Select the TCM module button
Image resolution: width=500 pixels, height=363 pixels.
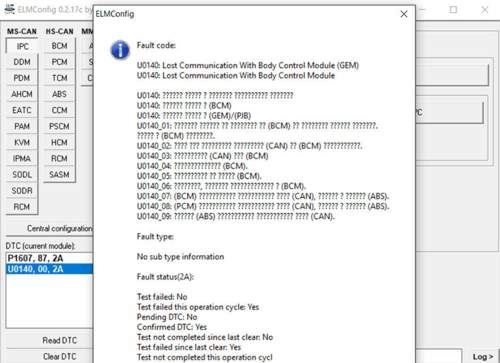pyautogui.click(x=60, y=78)
